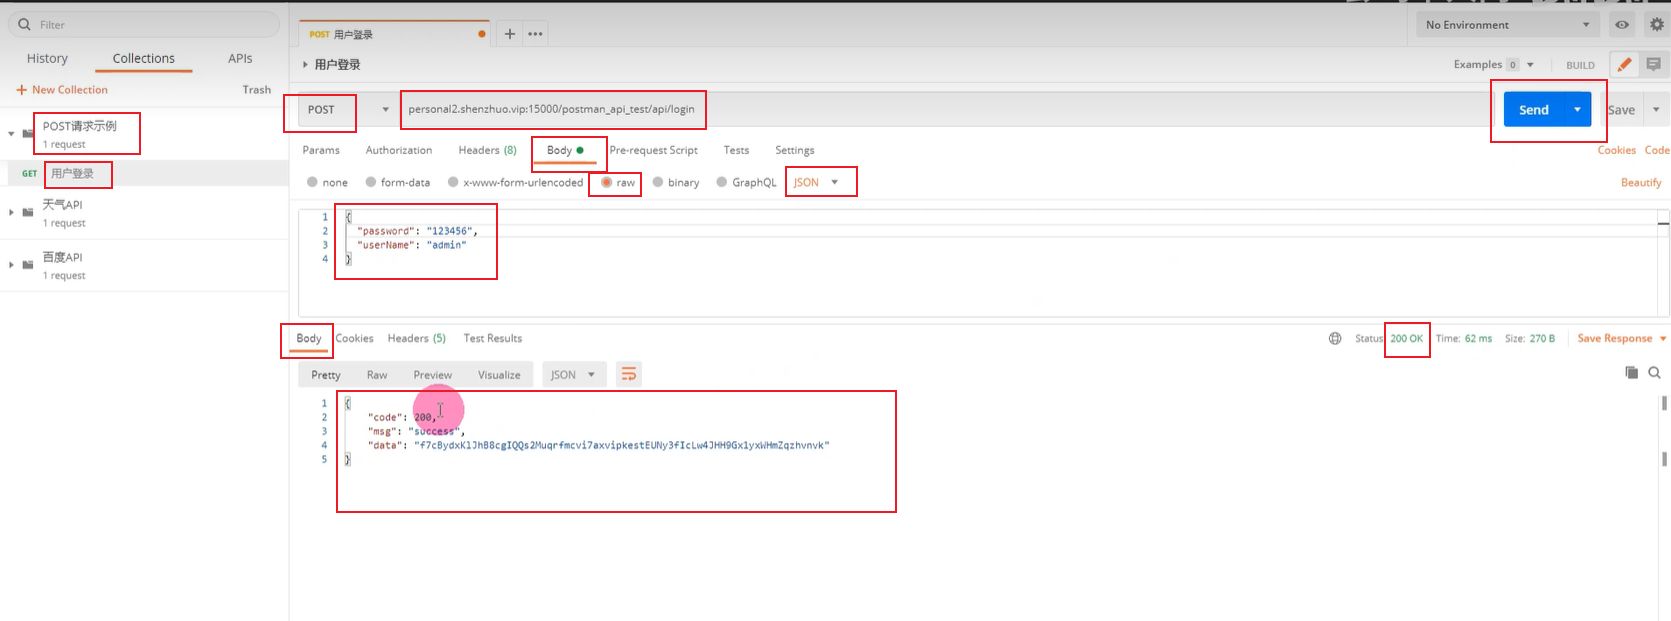
Task: Copy response using the copy icon
Action: tap(1631, 373)
